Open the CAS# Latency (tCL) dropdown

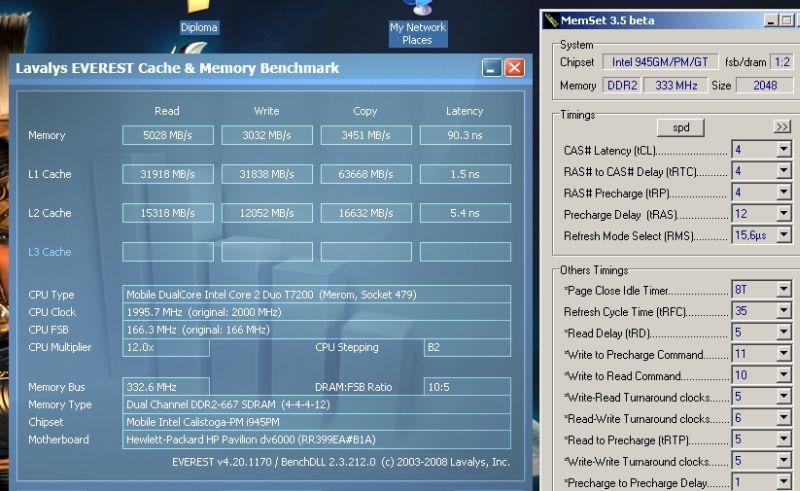point(784,150)
